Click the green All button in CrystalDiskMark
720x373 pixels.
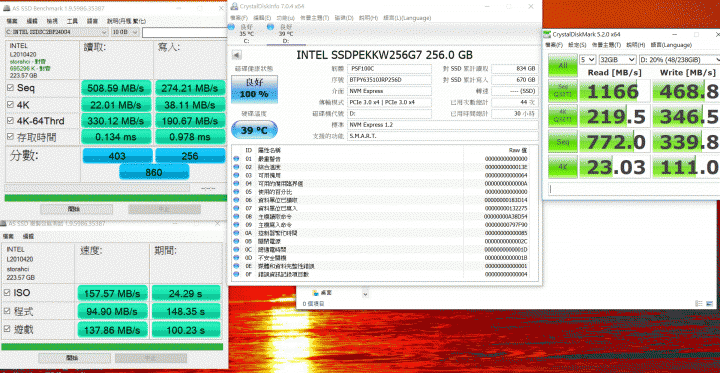point(562,66)
